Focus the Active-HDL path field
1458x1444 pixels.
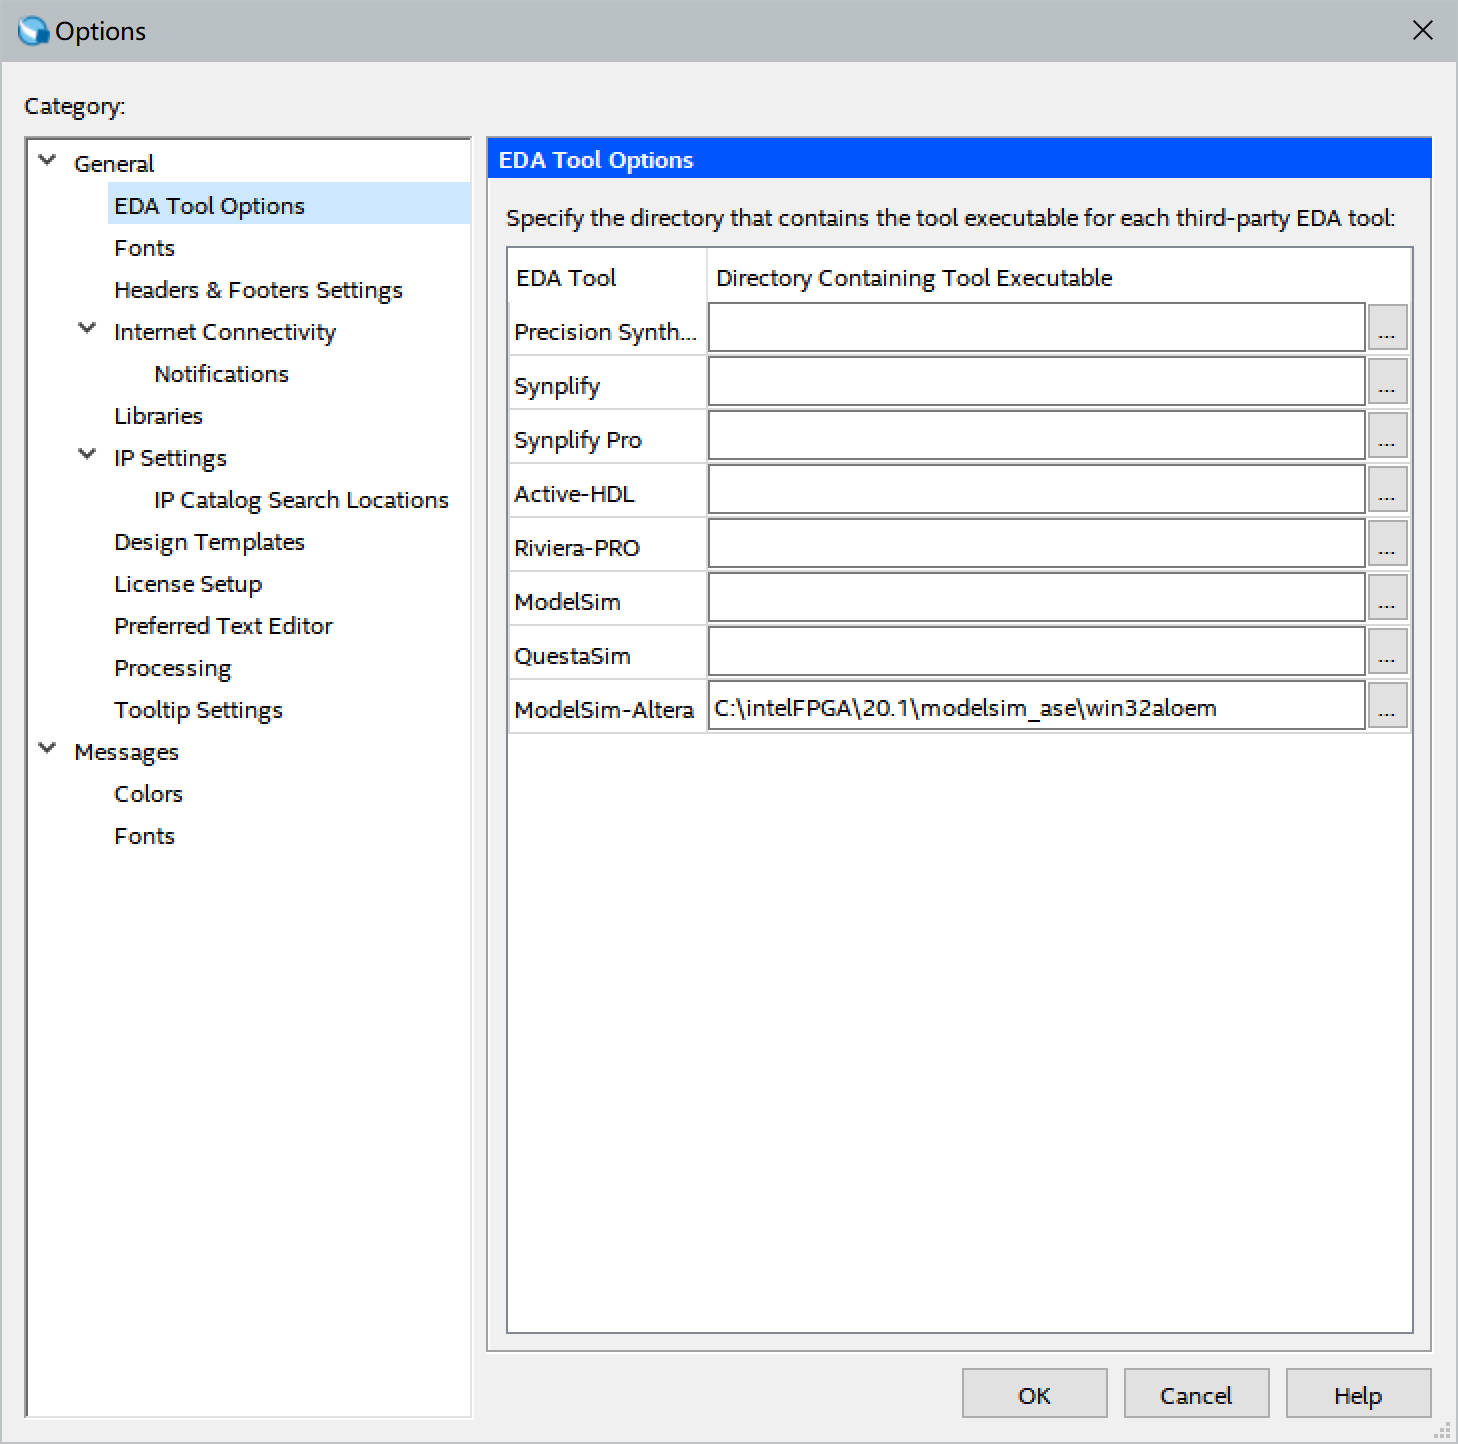pyautogui.click(x=1037, y=490)
